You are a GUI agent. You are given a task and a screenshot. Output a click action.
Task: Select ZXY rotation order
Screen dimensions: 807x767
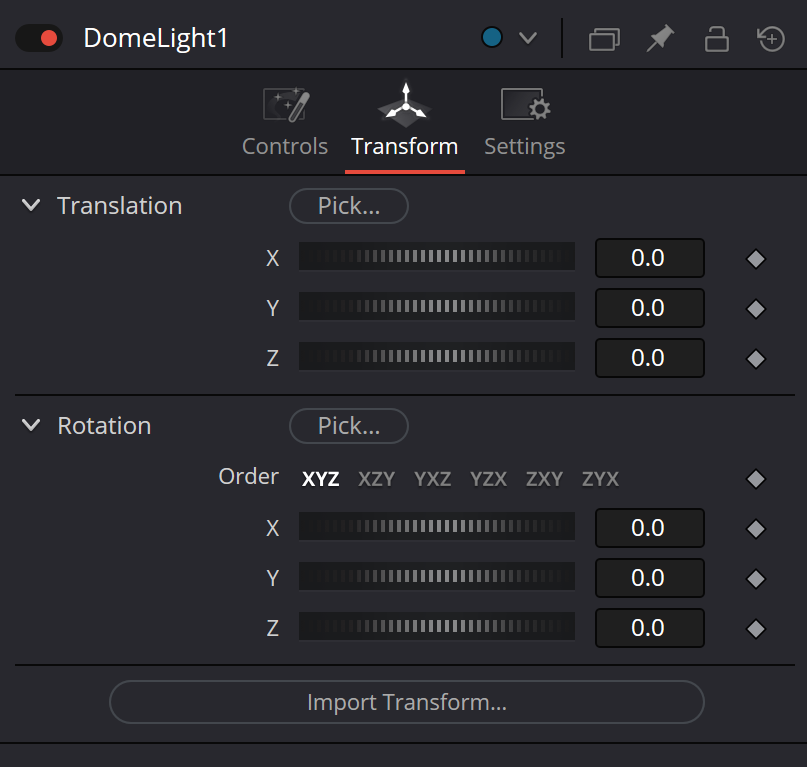tap(545, 479)
